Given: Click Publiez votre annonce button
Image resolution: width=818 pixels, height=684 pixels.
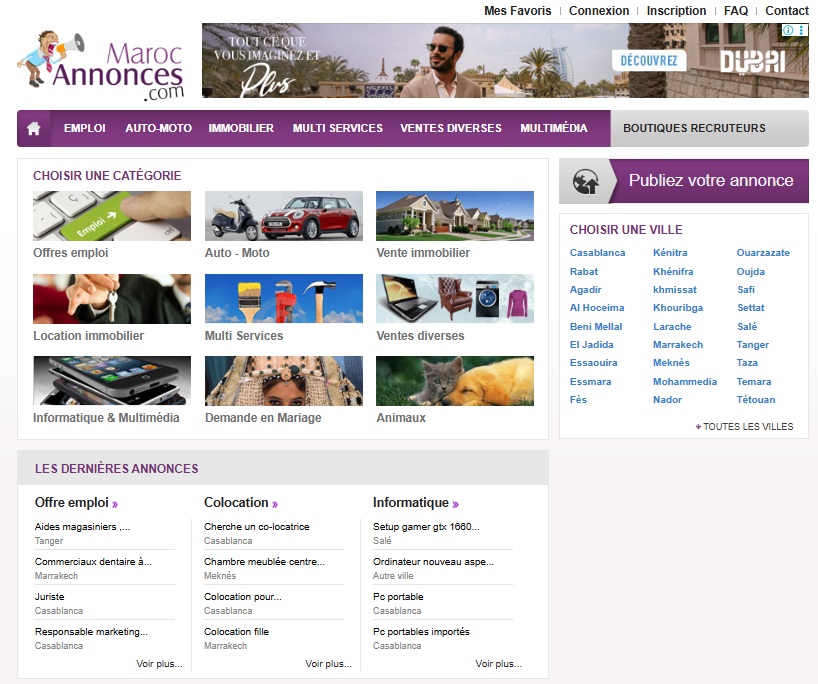Looking at the screenshot, I should [x=711, y=181].
